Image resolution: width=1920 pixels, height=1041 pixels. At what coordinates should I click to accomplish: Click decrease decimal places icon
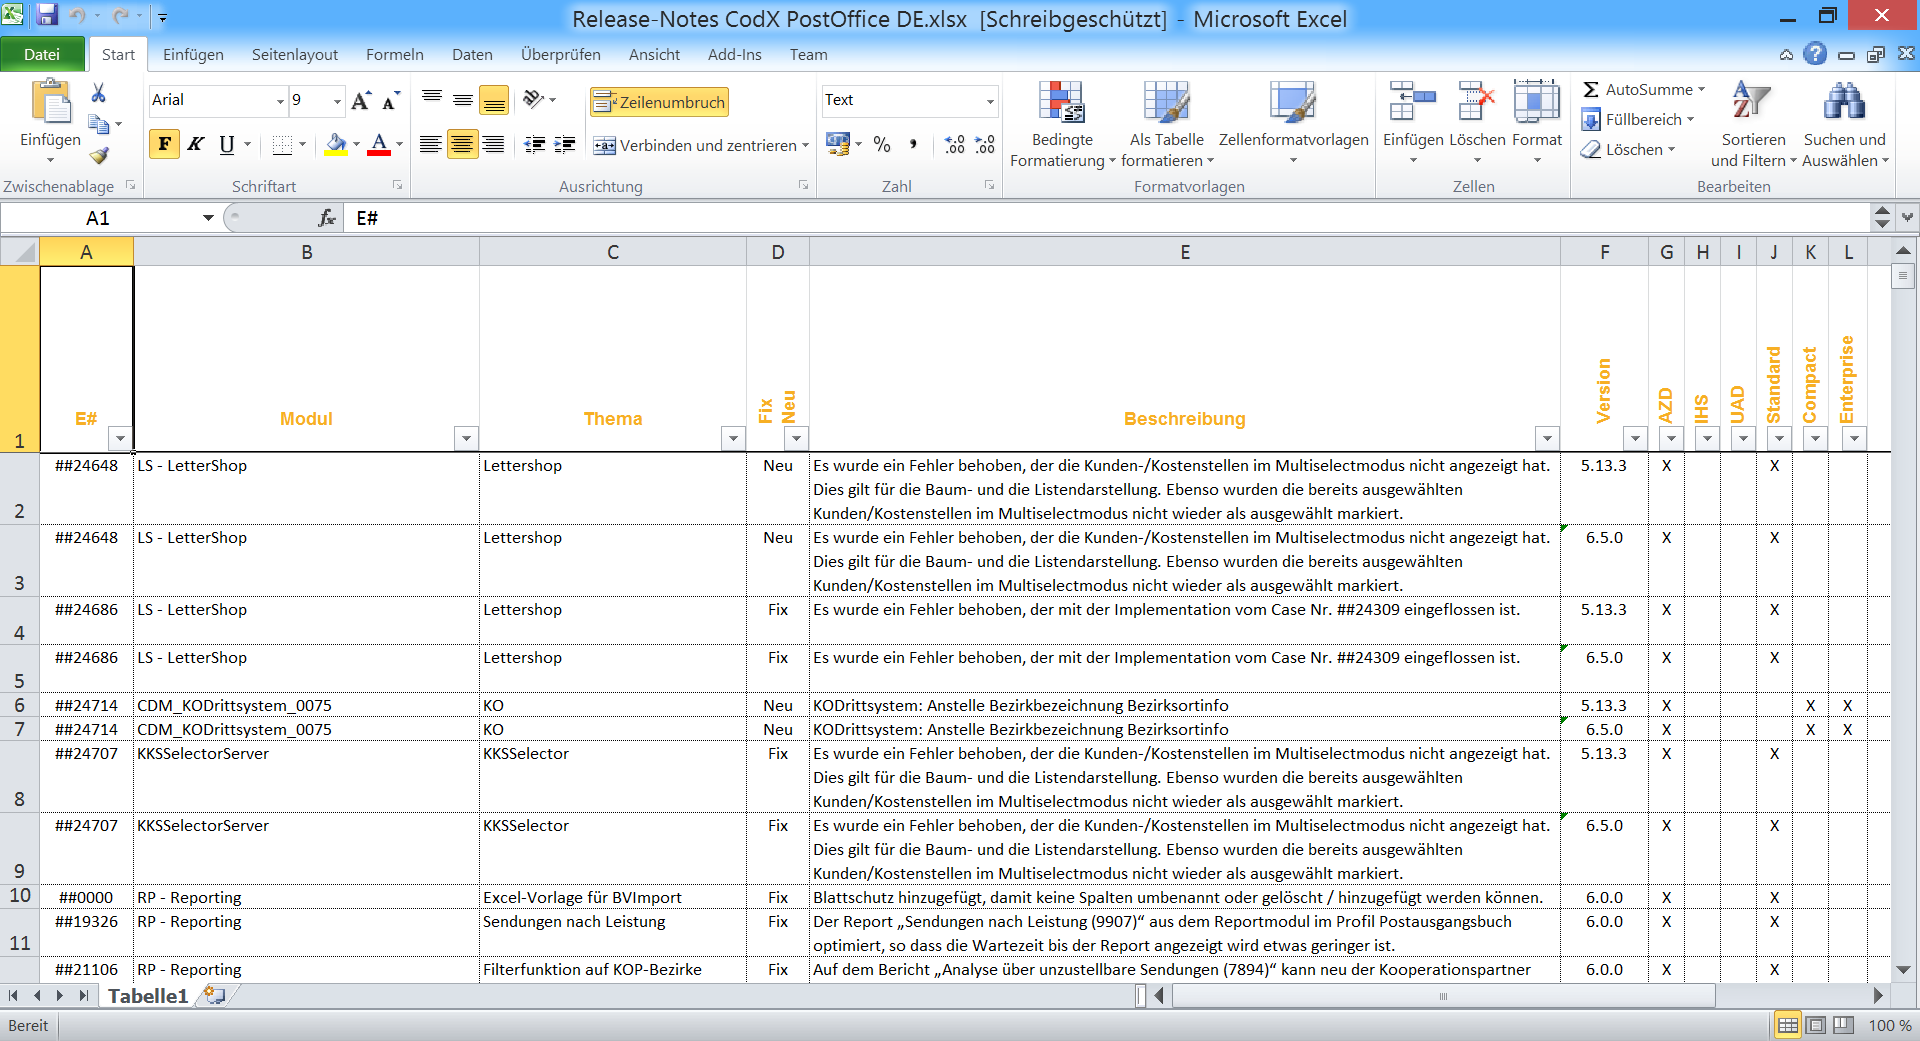tap(985, 145)
